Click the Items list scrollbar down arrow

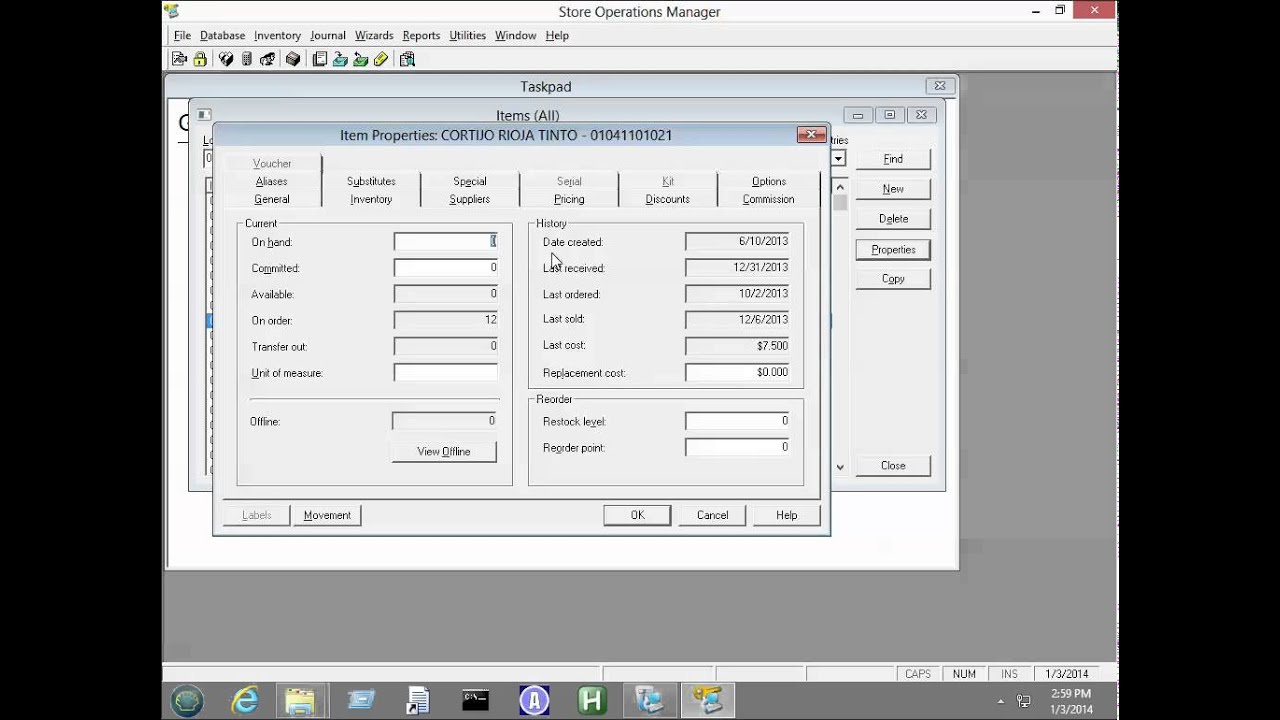[x=840, y=467]
